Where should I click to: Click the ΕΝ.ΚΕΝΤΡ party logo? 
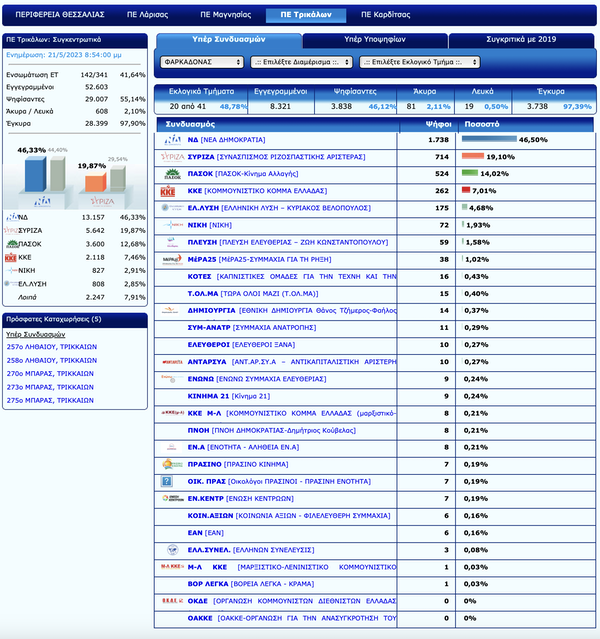pyautogui.click(x=173, y=498)
